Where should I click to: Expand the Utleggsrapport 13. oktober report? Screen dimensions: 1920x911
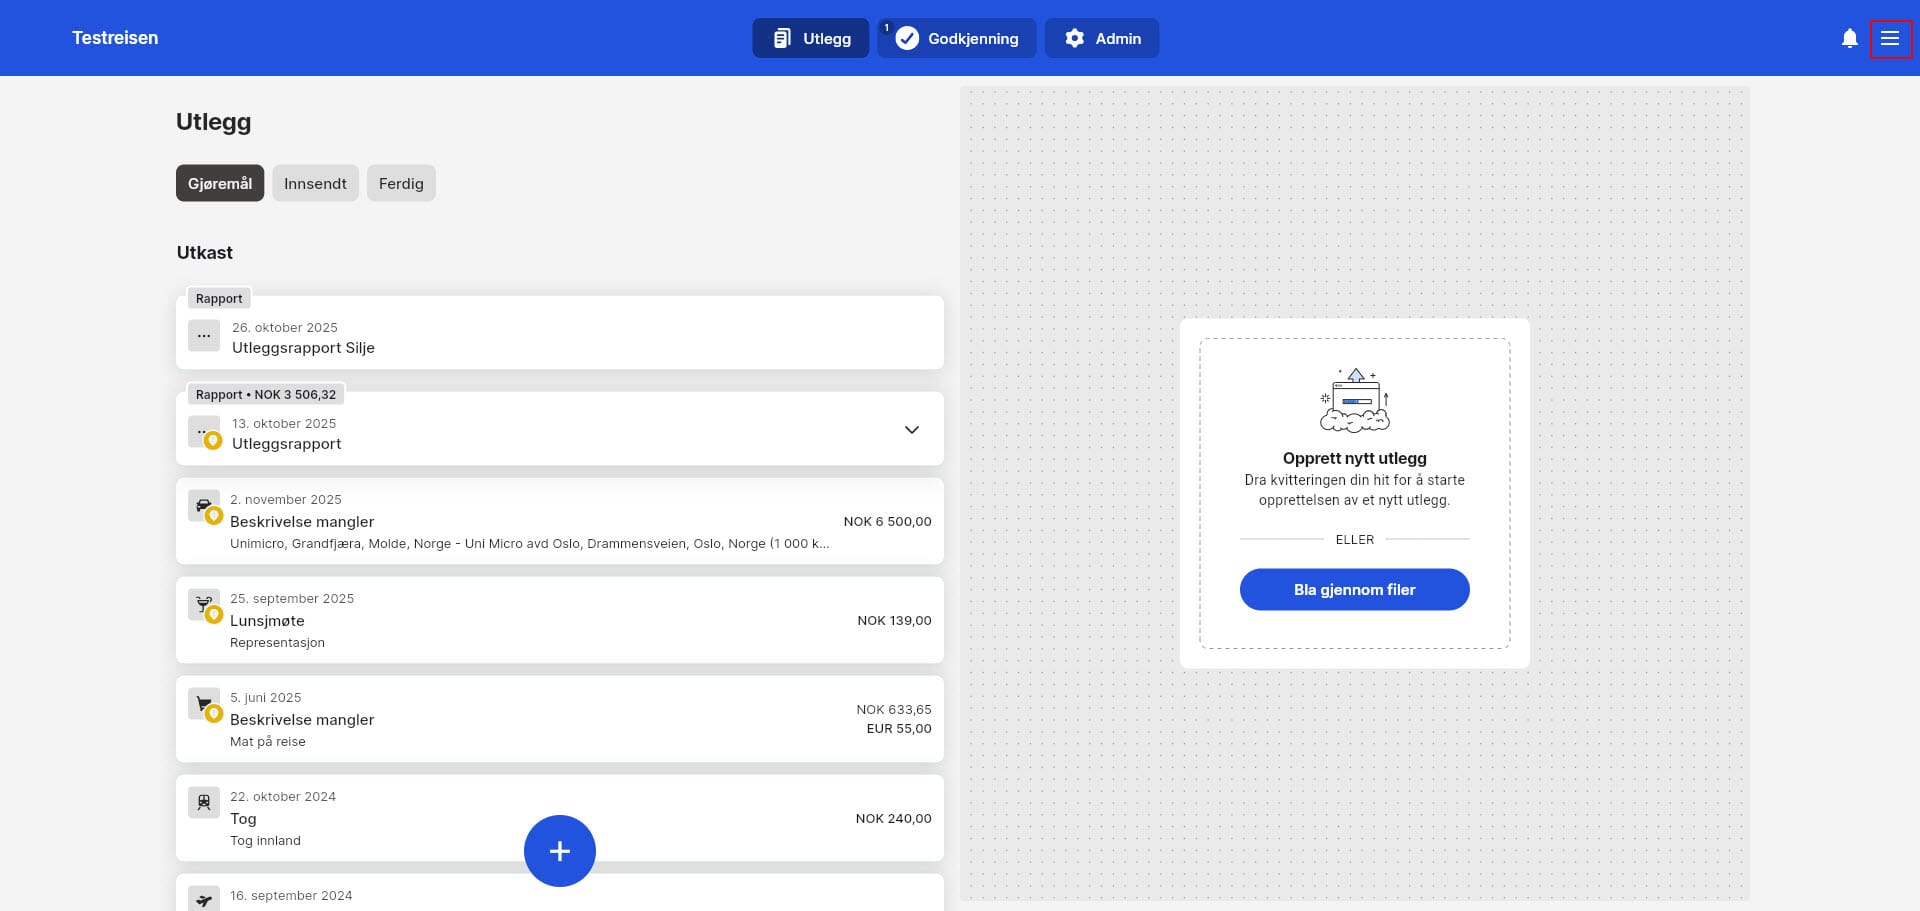(911, 430)
